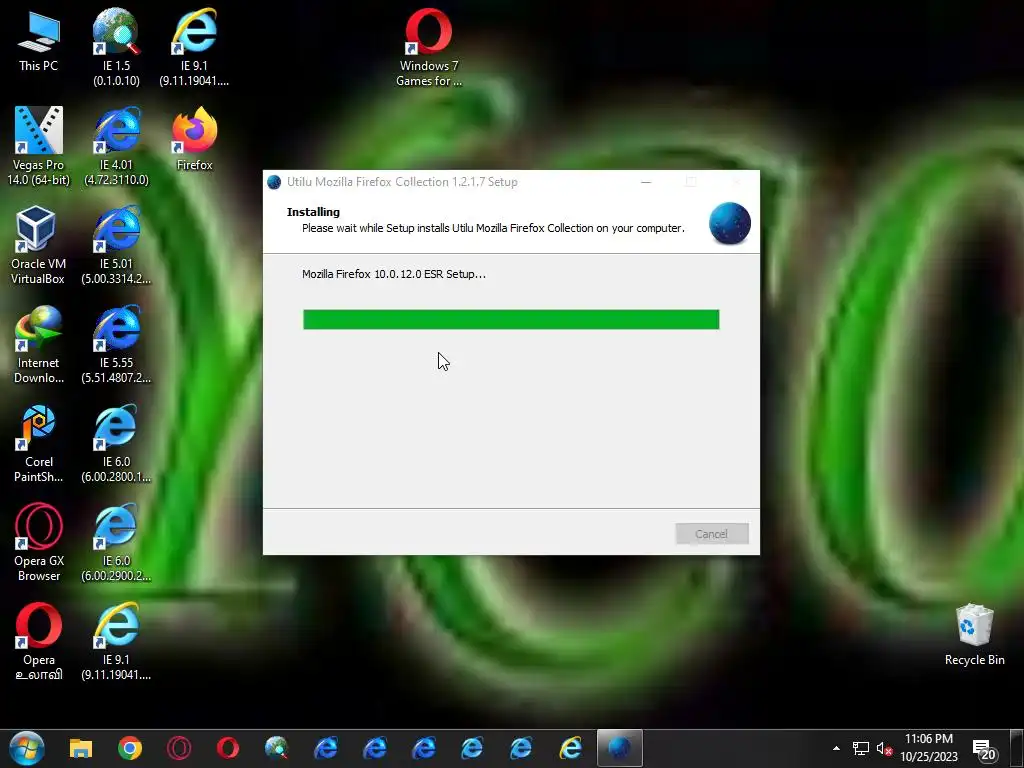1024x768 pixels.
Task: Select the IE 9.1 shortcut beside Opera
Action: coord(116,642)
